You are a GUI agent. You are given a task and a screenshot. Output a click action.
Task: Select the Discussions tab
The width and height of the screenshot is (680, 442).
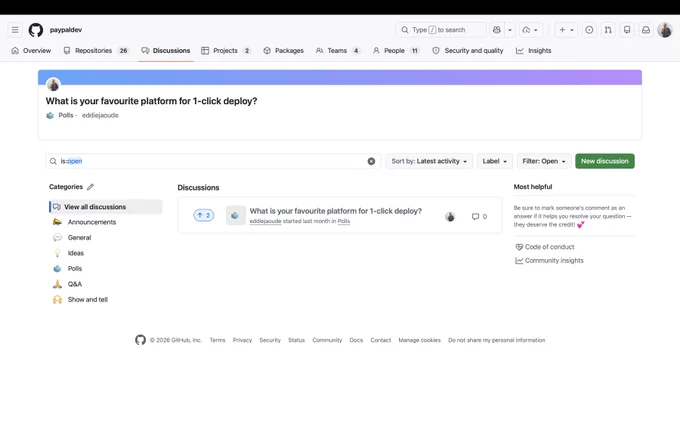point(166,51)
